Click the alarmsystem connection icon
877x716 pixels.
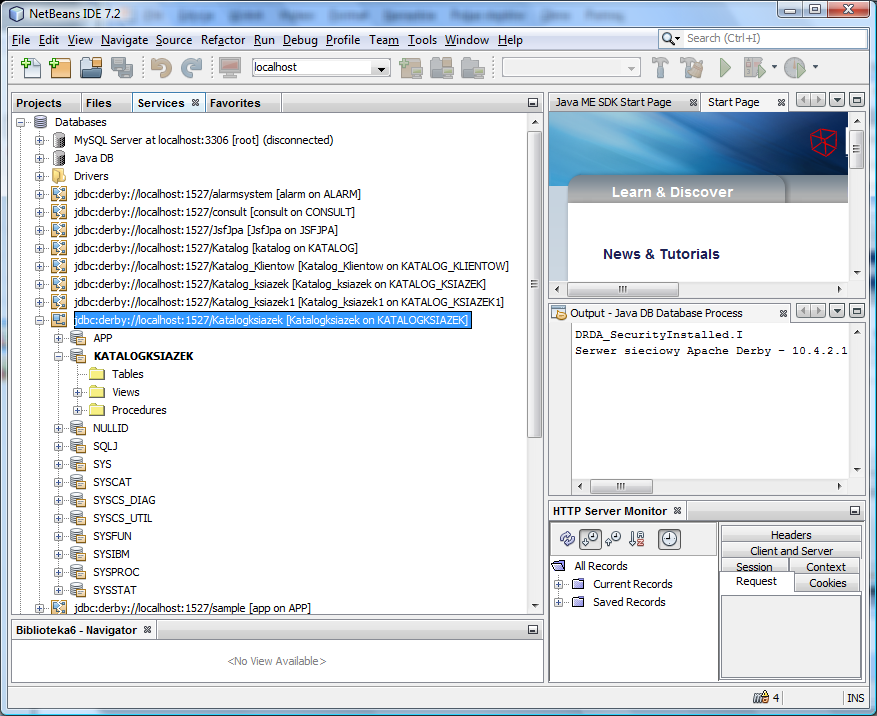59,194
